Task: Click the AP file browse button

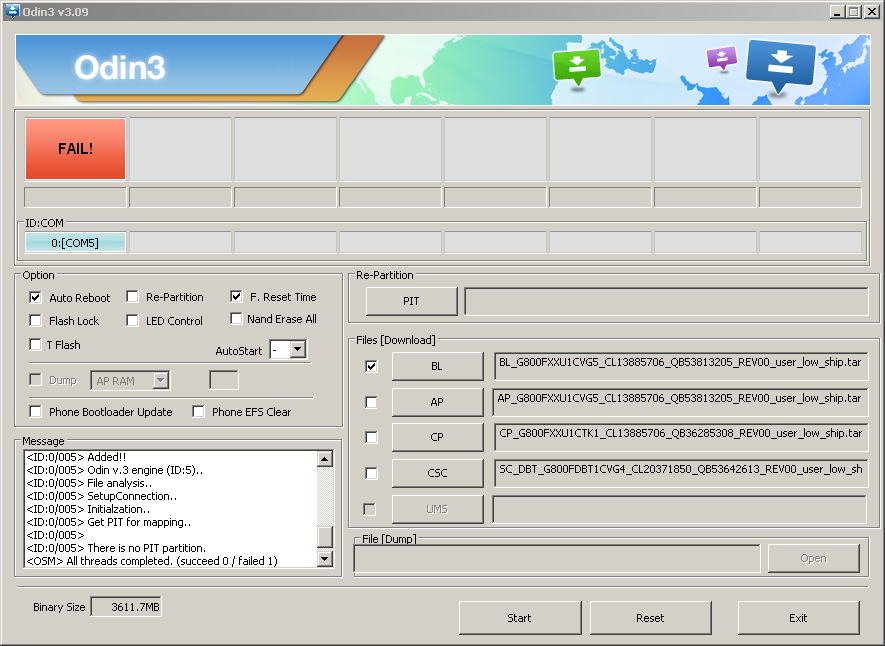Action: click(x=437, y=402)
